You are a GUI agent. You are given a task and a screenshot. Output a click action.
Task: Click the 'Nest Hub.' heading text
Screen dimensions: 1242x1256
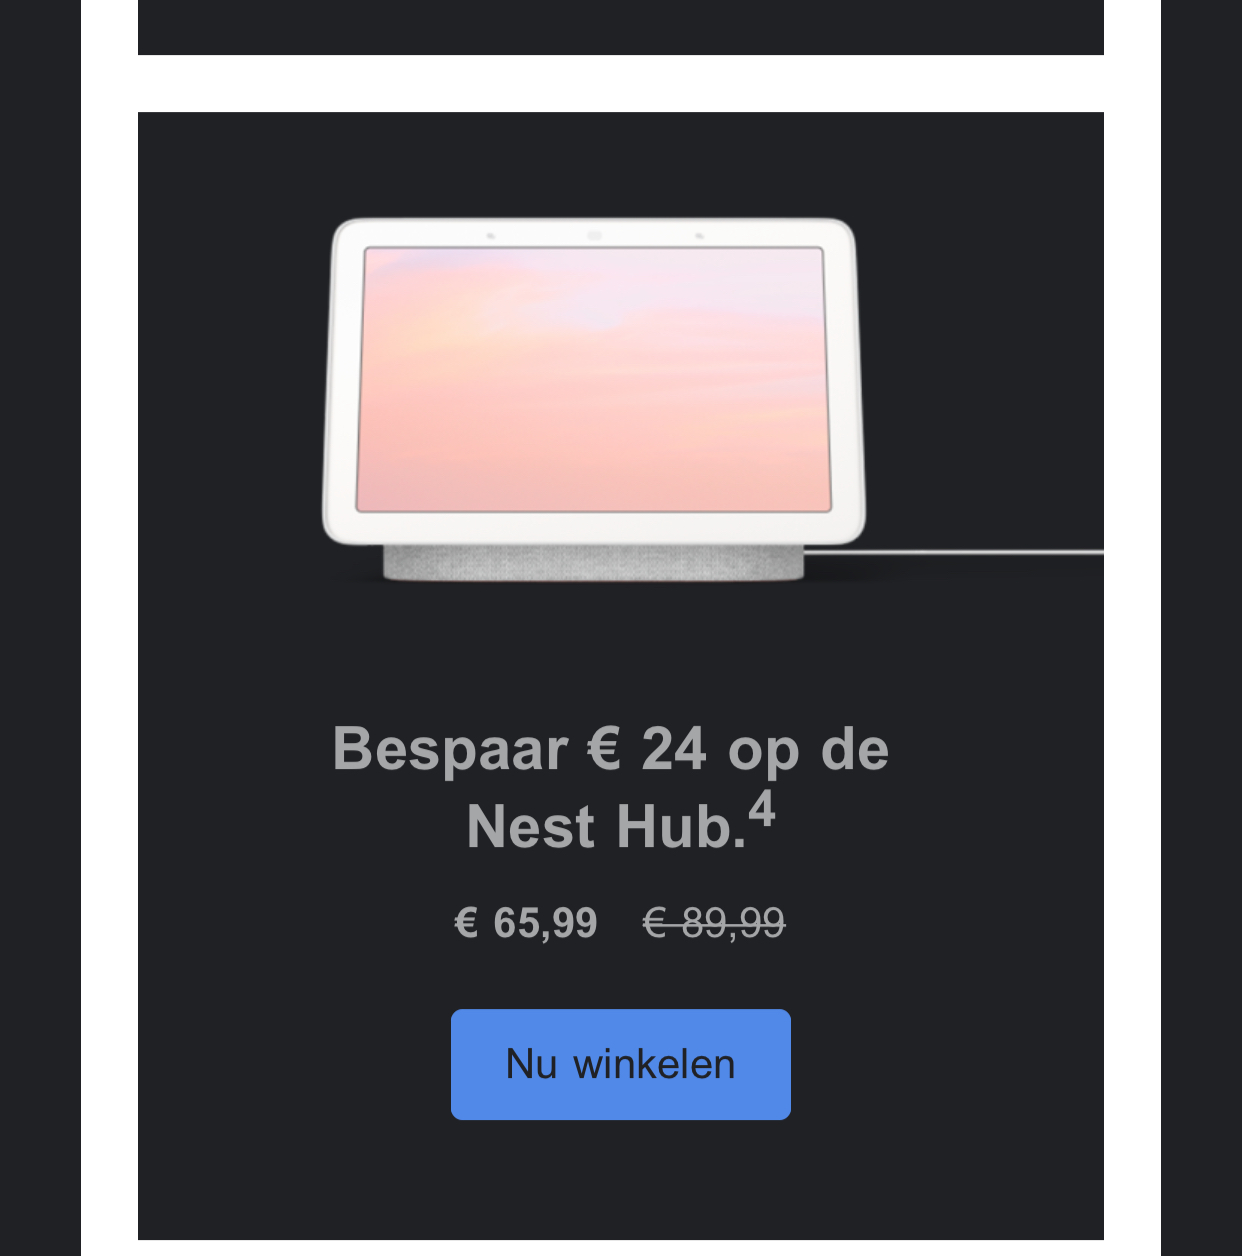click(607, 827)
